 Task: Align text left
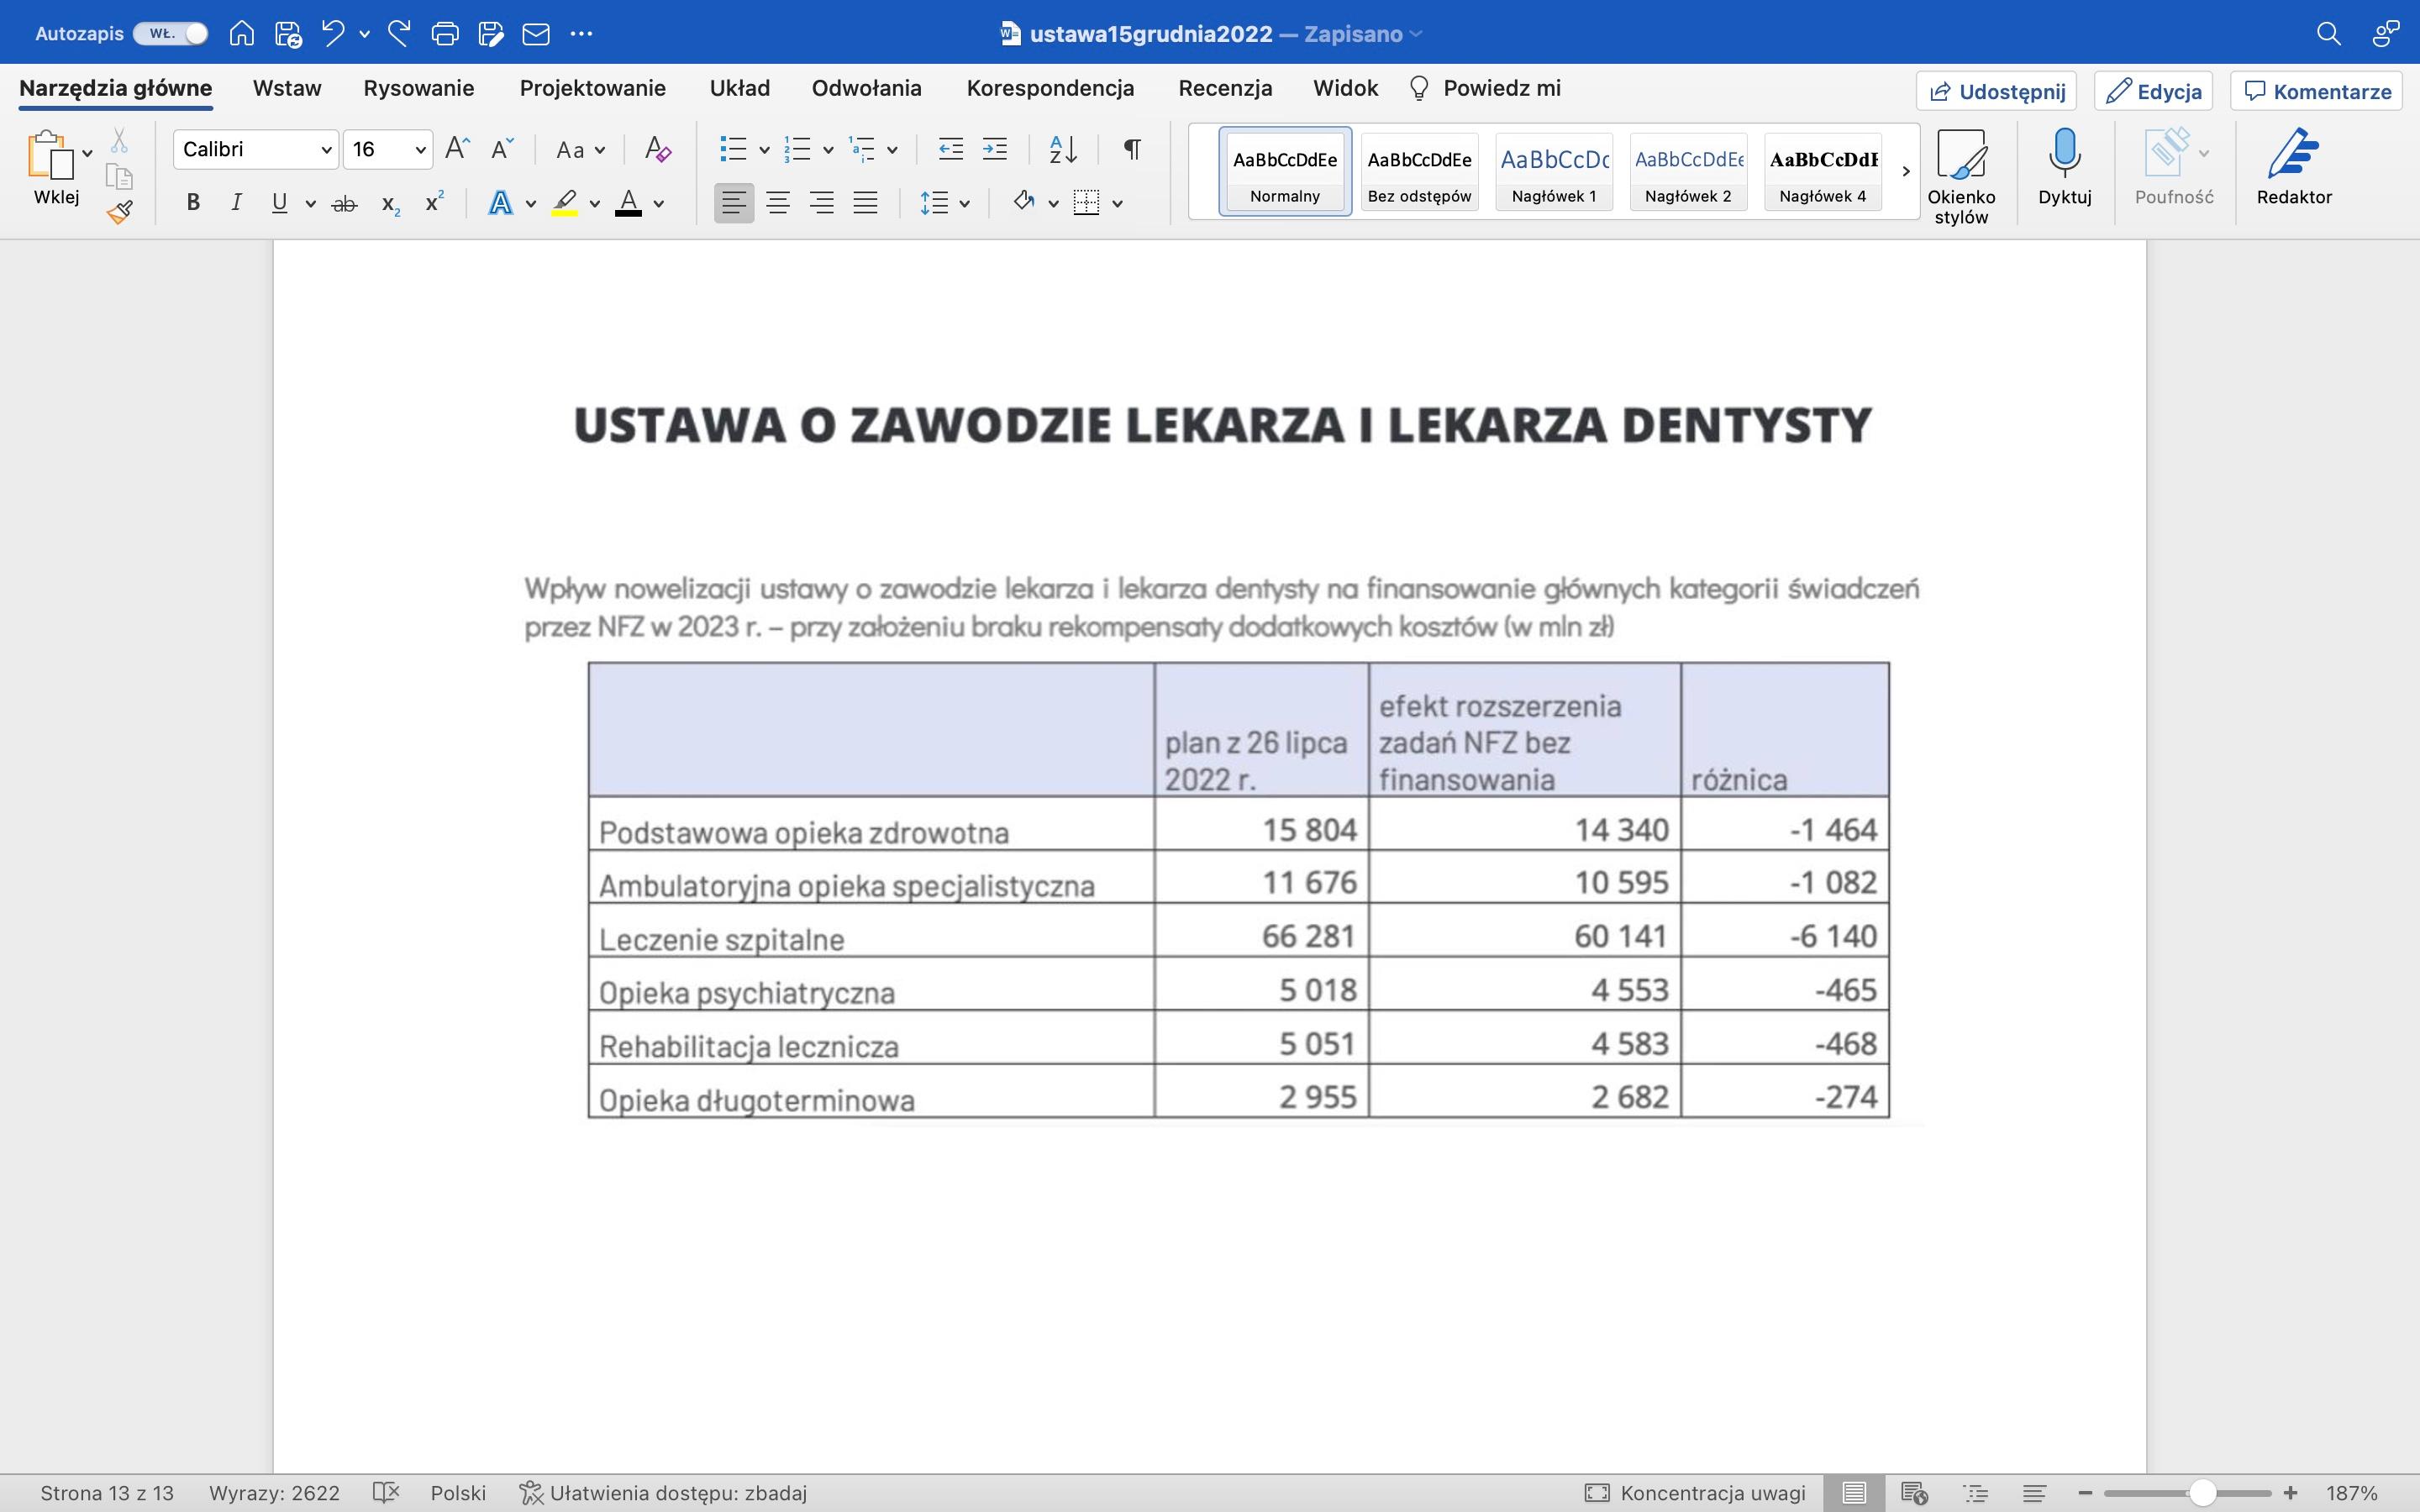(734, 203)
